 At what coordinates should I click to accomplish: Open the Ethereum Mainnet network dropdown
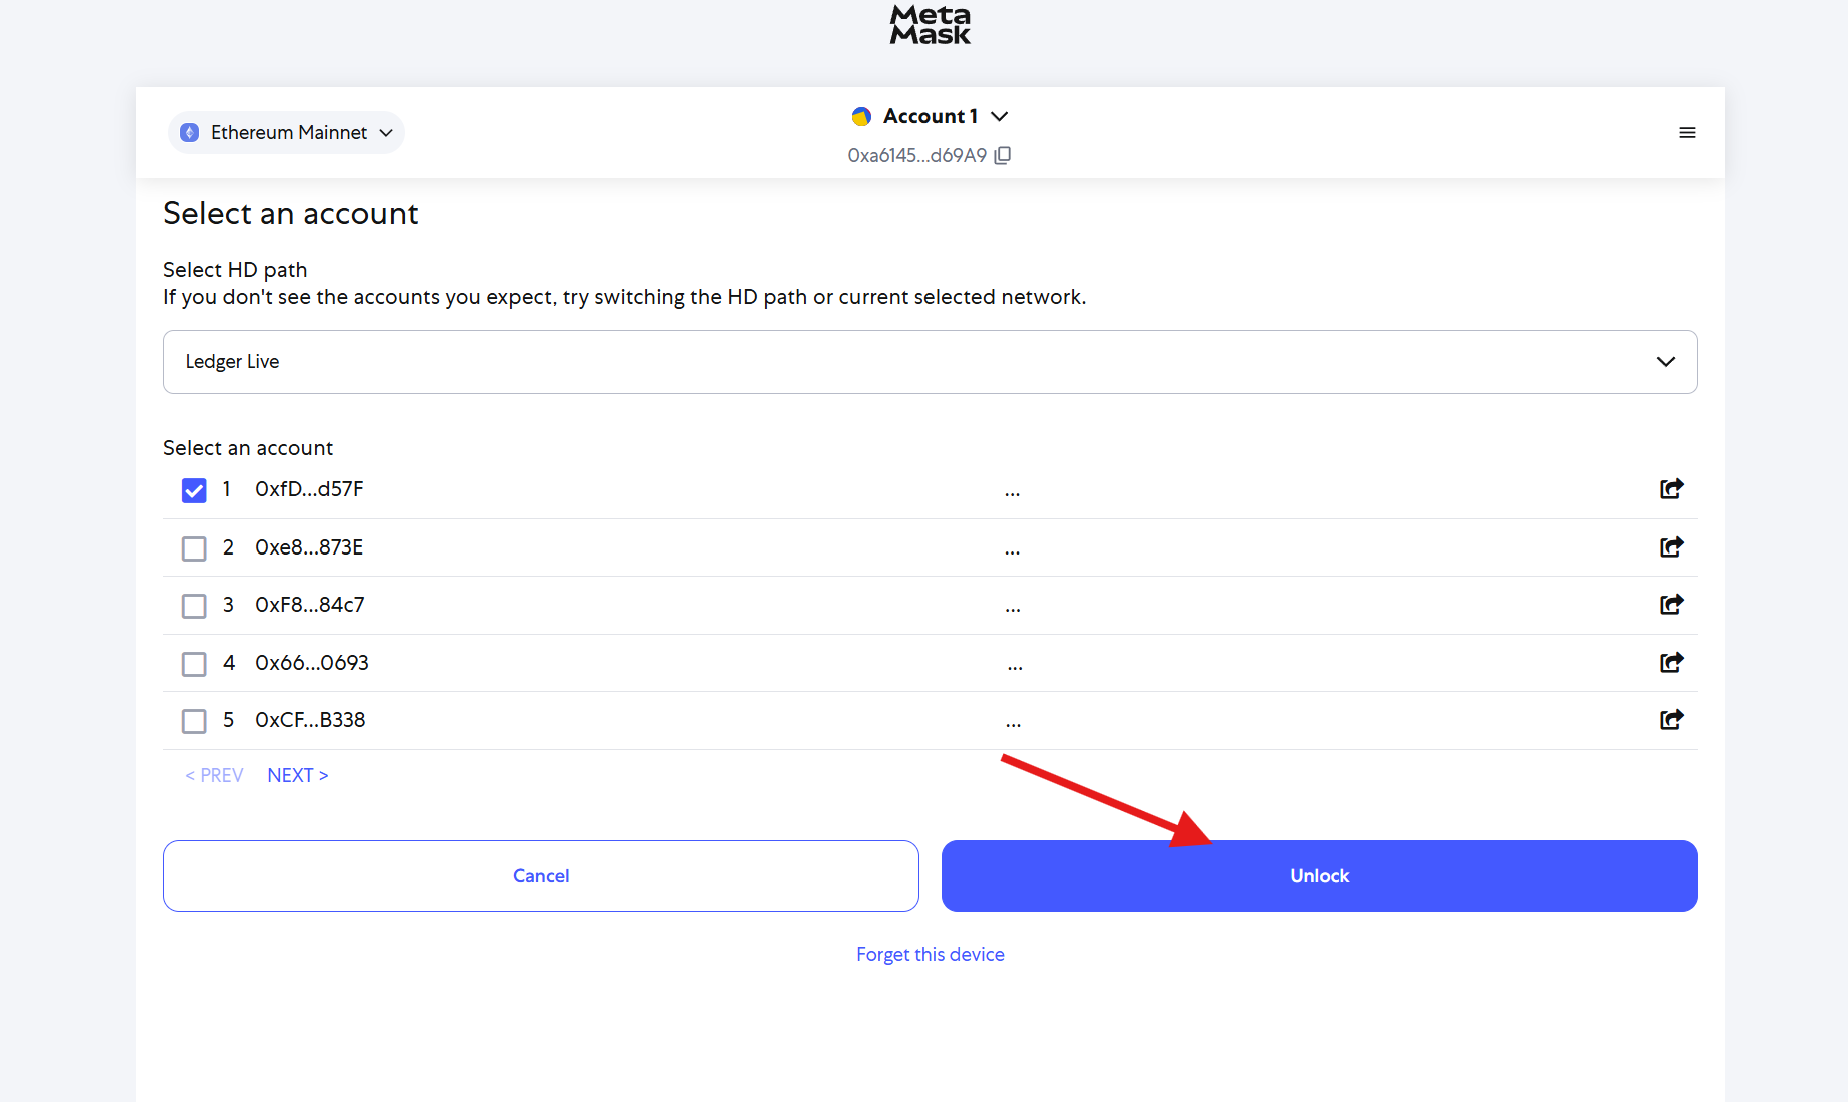pyautogui.click(x=286, y=133)
